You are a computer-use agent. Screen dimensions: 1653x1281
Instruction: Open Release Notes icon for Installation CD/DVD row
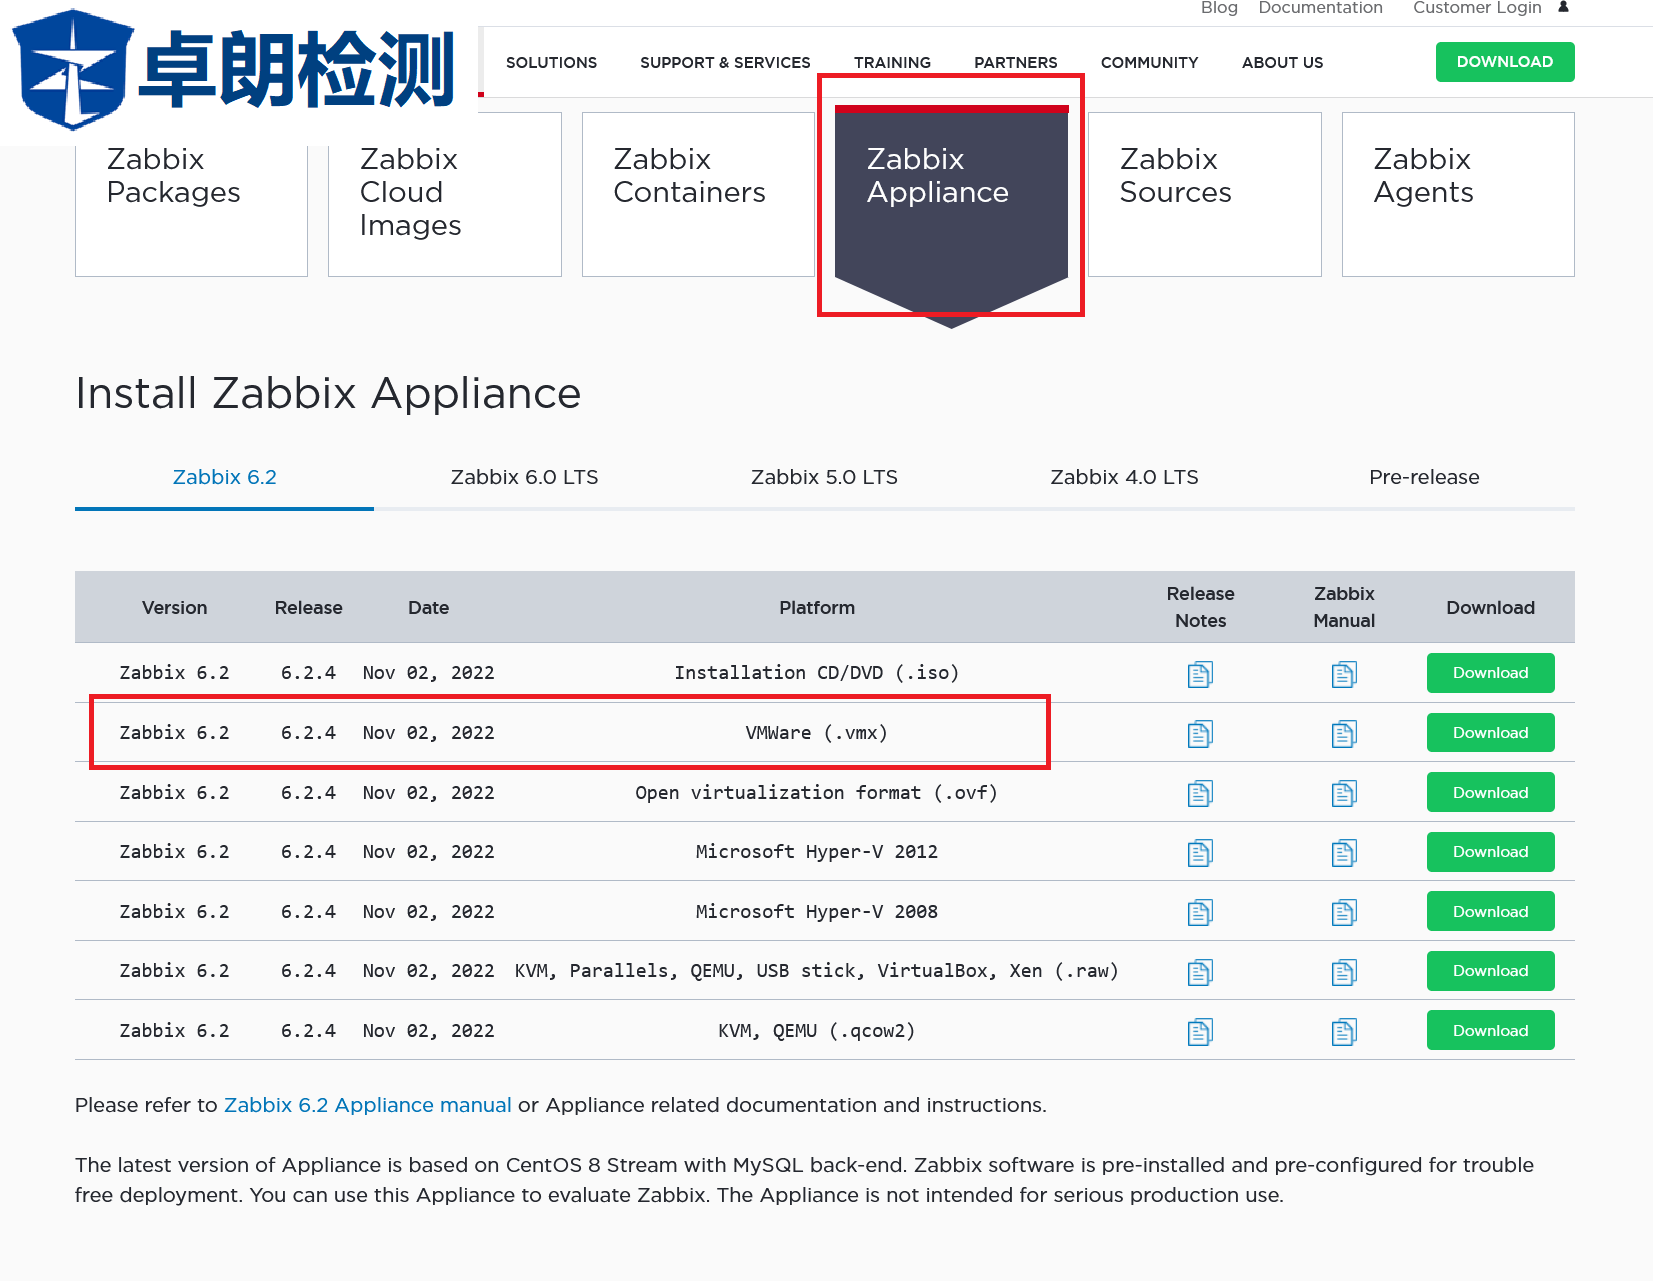(x=1200, y=674)
